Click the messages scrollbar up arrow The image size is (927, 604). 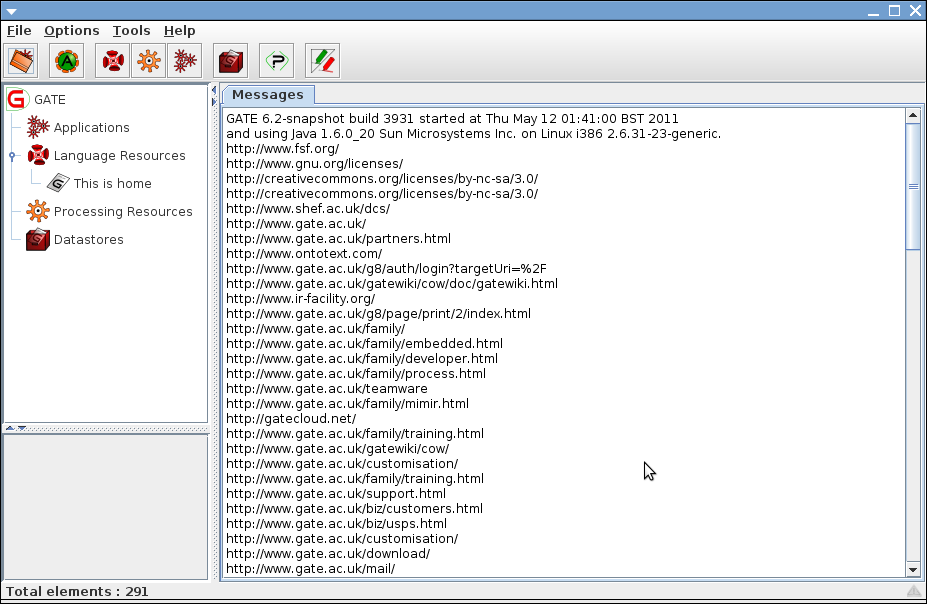pyautogui.click(x=913, y=115)
